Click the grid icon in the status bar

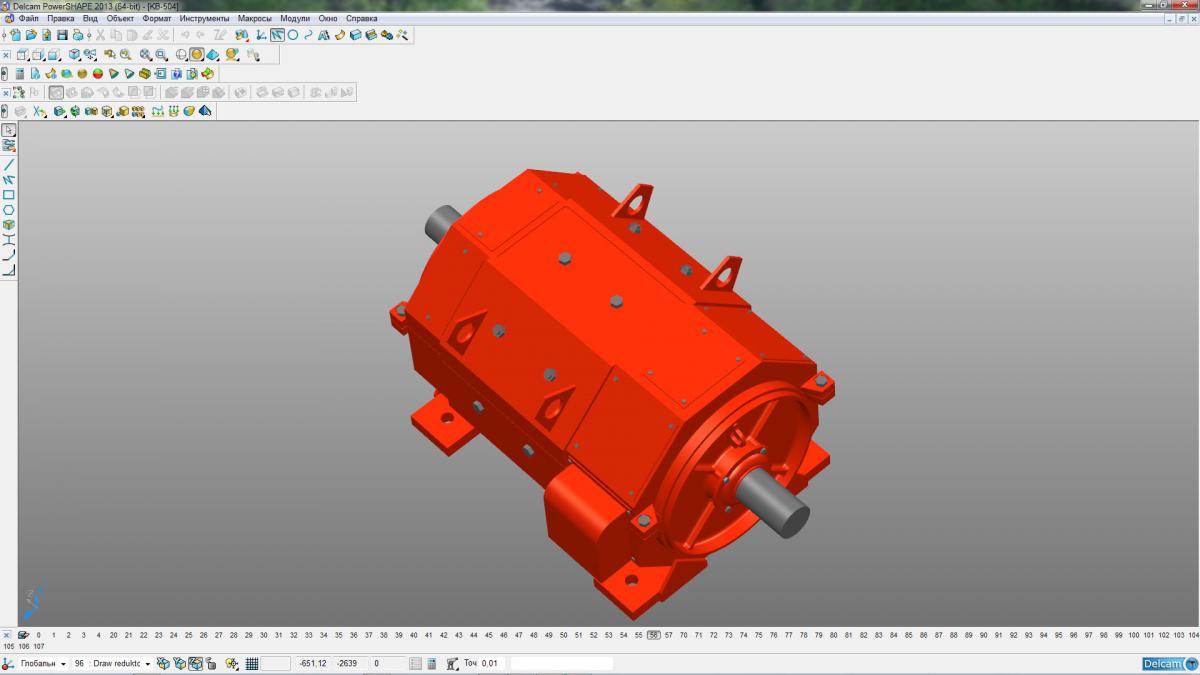[x=252, y=664]
